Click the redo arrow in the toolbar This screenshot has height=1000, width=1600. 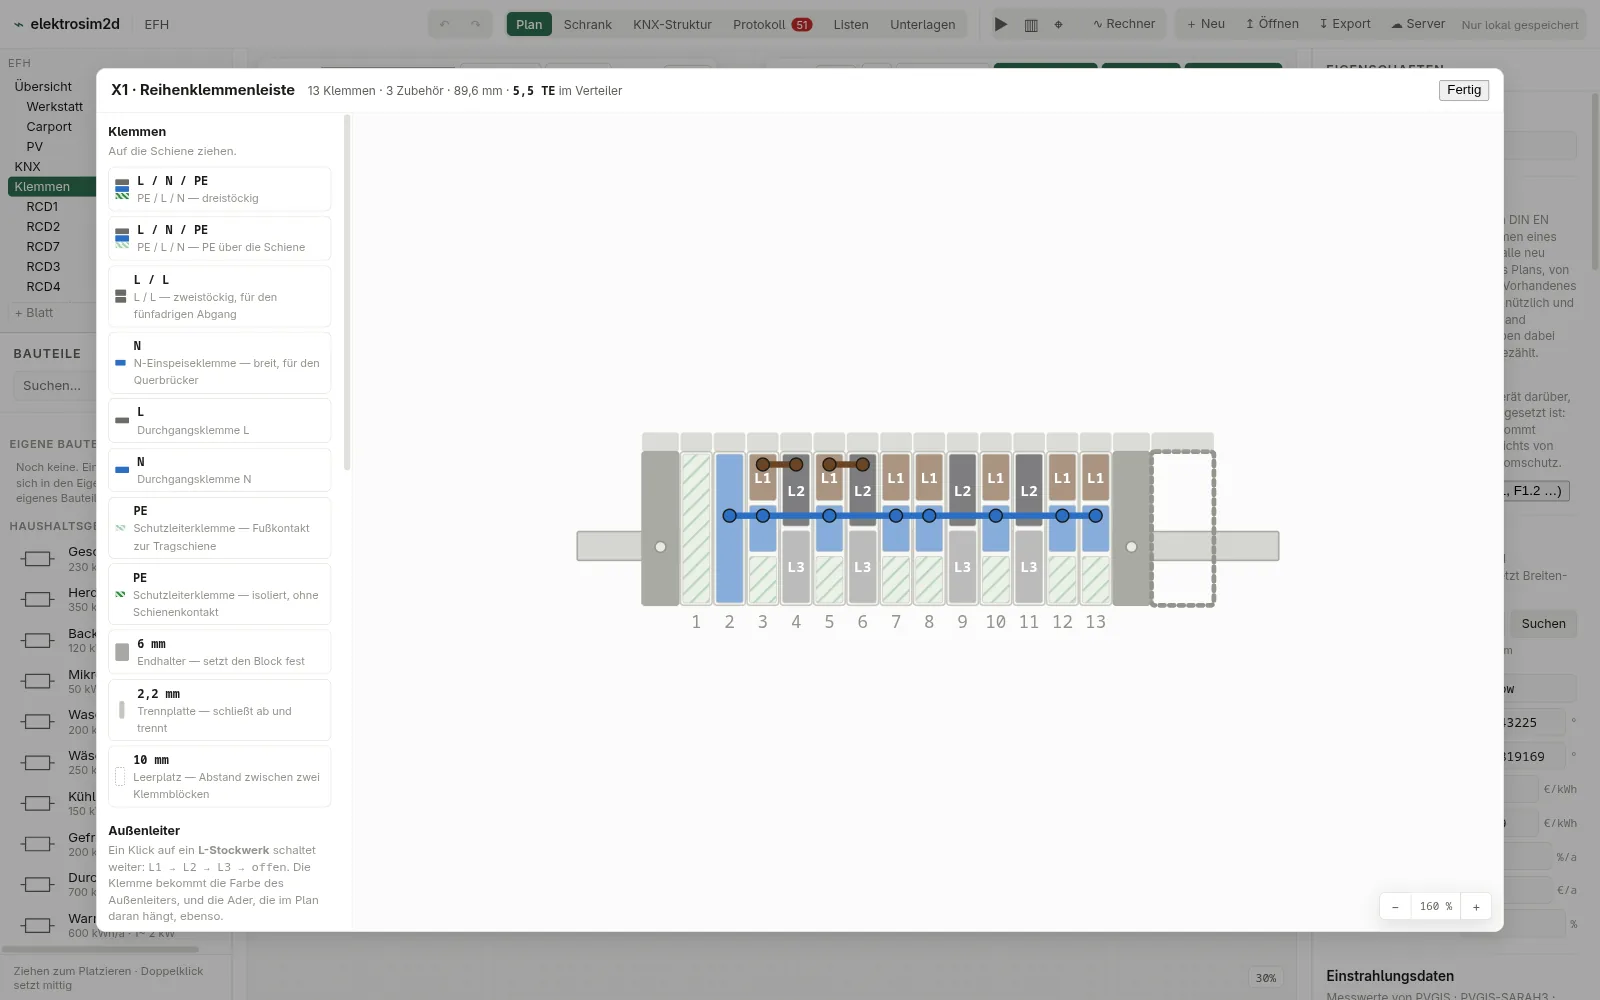pos(475,24)
